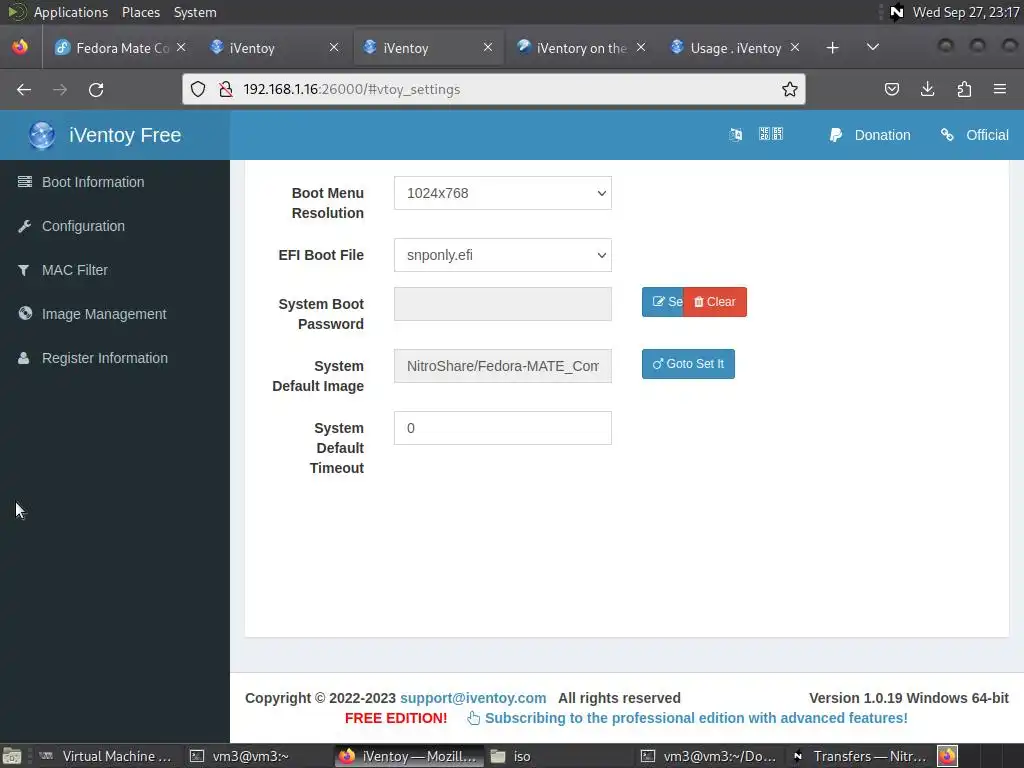
Task: Click the browser back arrow
Action: (x=24, y=89)
